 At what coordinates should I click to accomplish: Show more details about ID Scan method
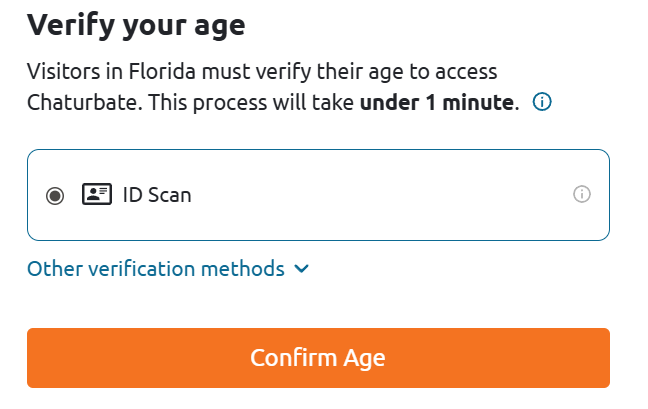(581, 194)
